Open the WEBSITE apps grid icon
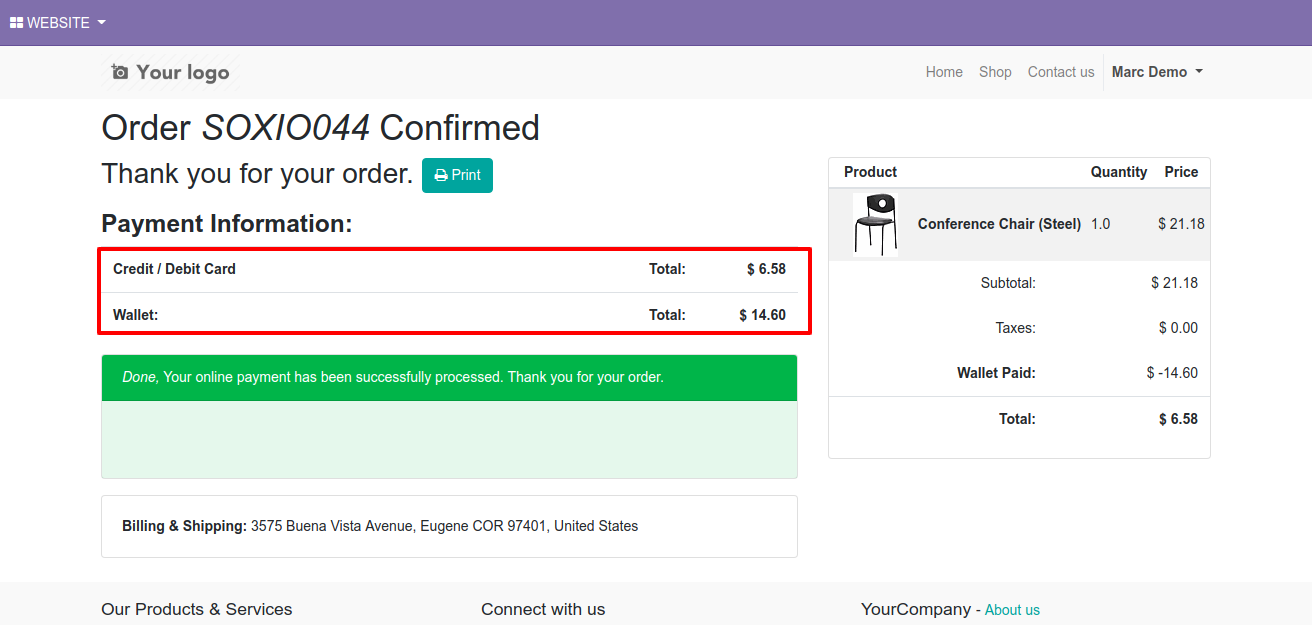Viewport: 1312px width, 625px height. [x=16, y=22]
